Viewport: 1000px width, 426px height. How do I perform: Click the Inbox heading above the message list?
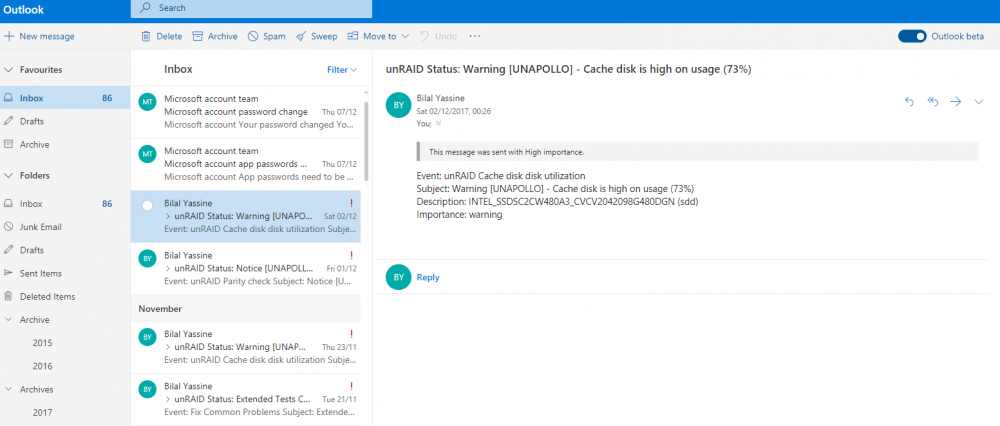point(178,69)
